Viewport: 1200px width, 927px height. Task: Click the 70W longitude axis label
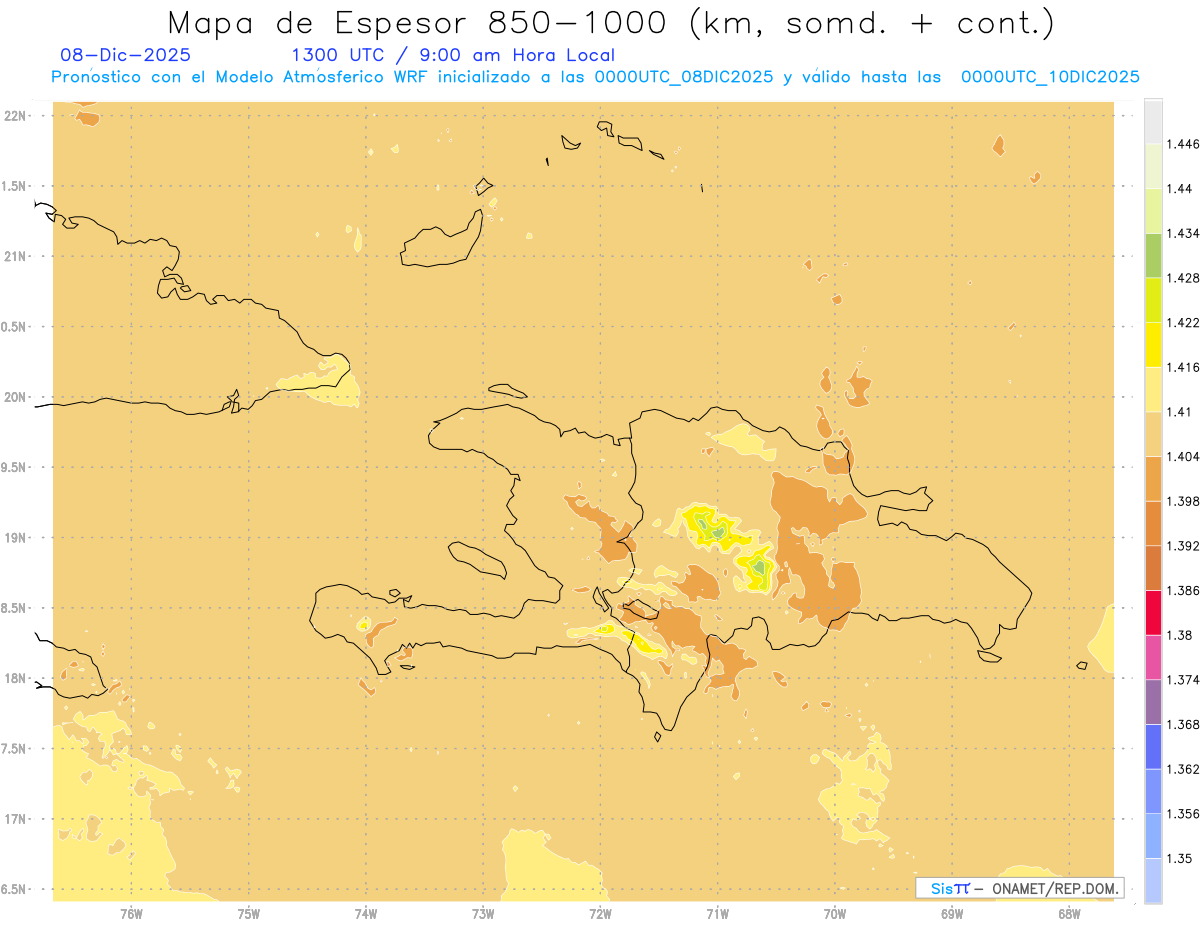click(x=834, y=914)
